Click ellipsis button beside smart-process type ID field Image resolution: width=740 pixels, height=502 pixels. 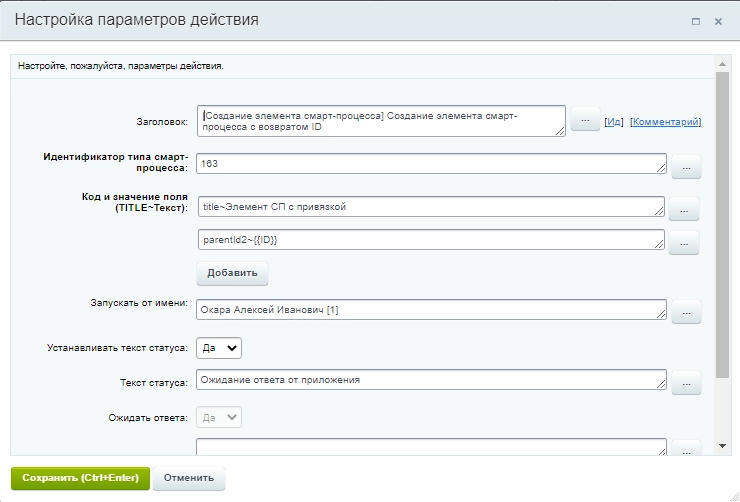685,167
